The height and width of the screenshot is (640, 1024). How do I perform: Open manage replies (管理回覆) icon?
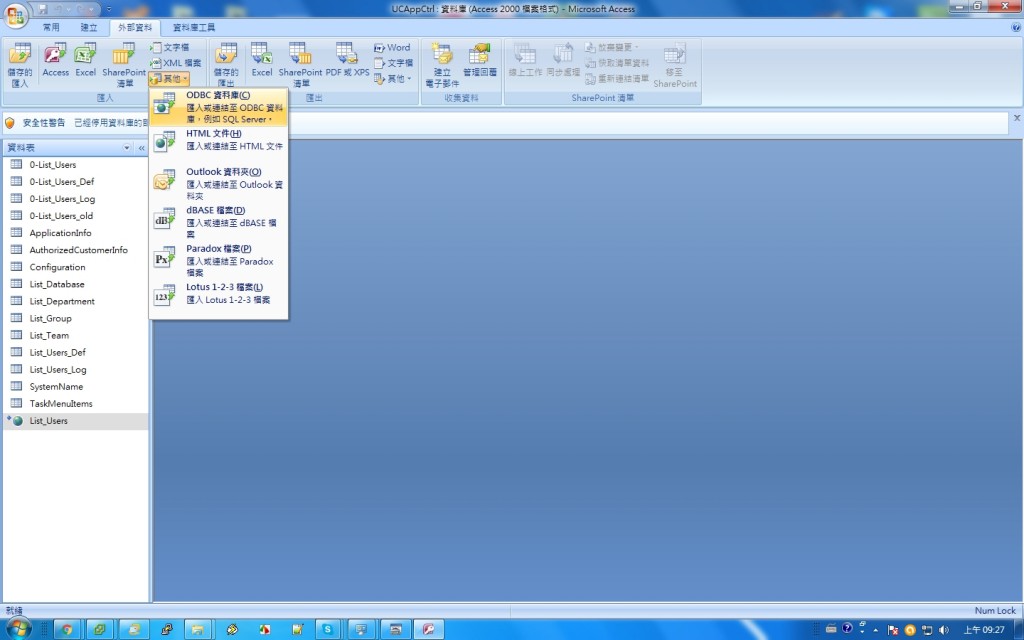pyautogui.click(x=480, y=61)
